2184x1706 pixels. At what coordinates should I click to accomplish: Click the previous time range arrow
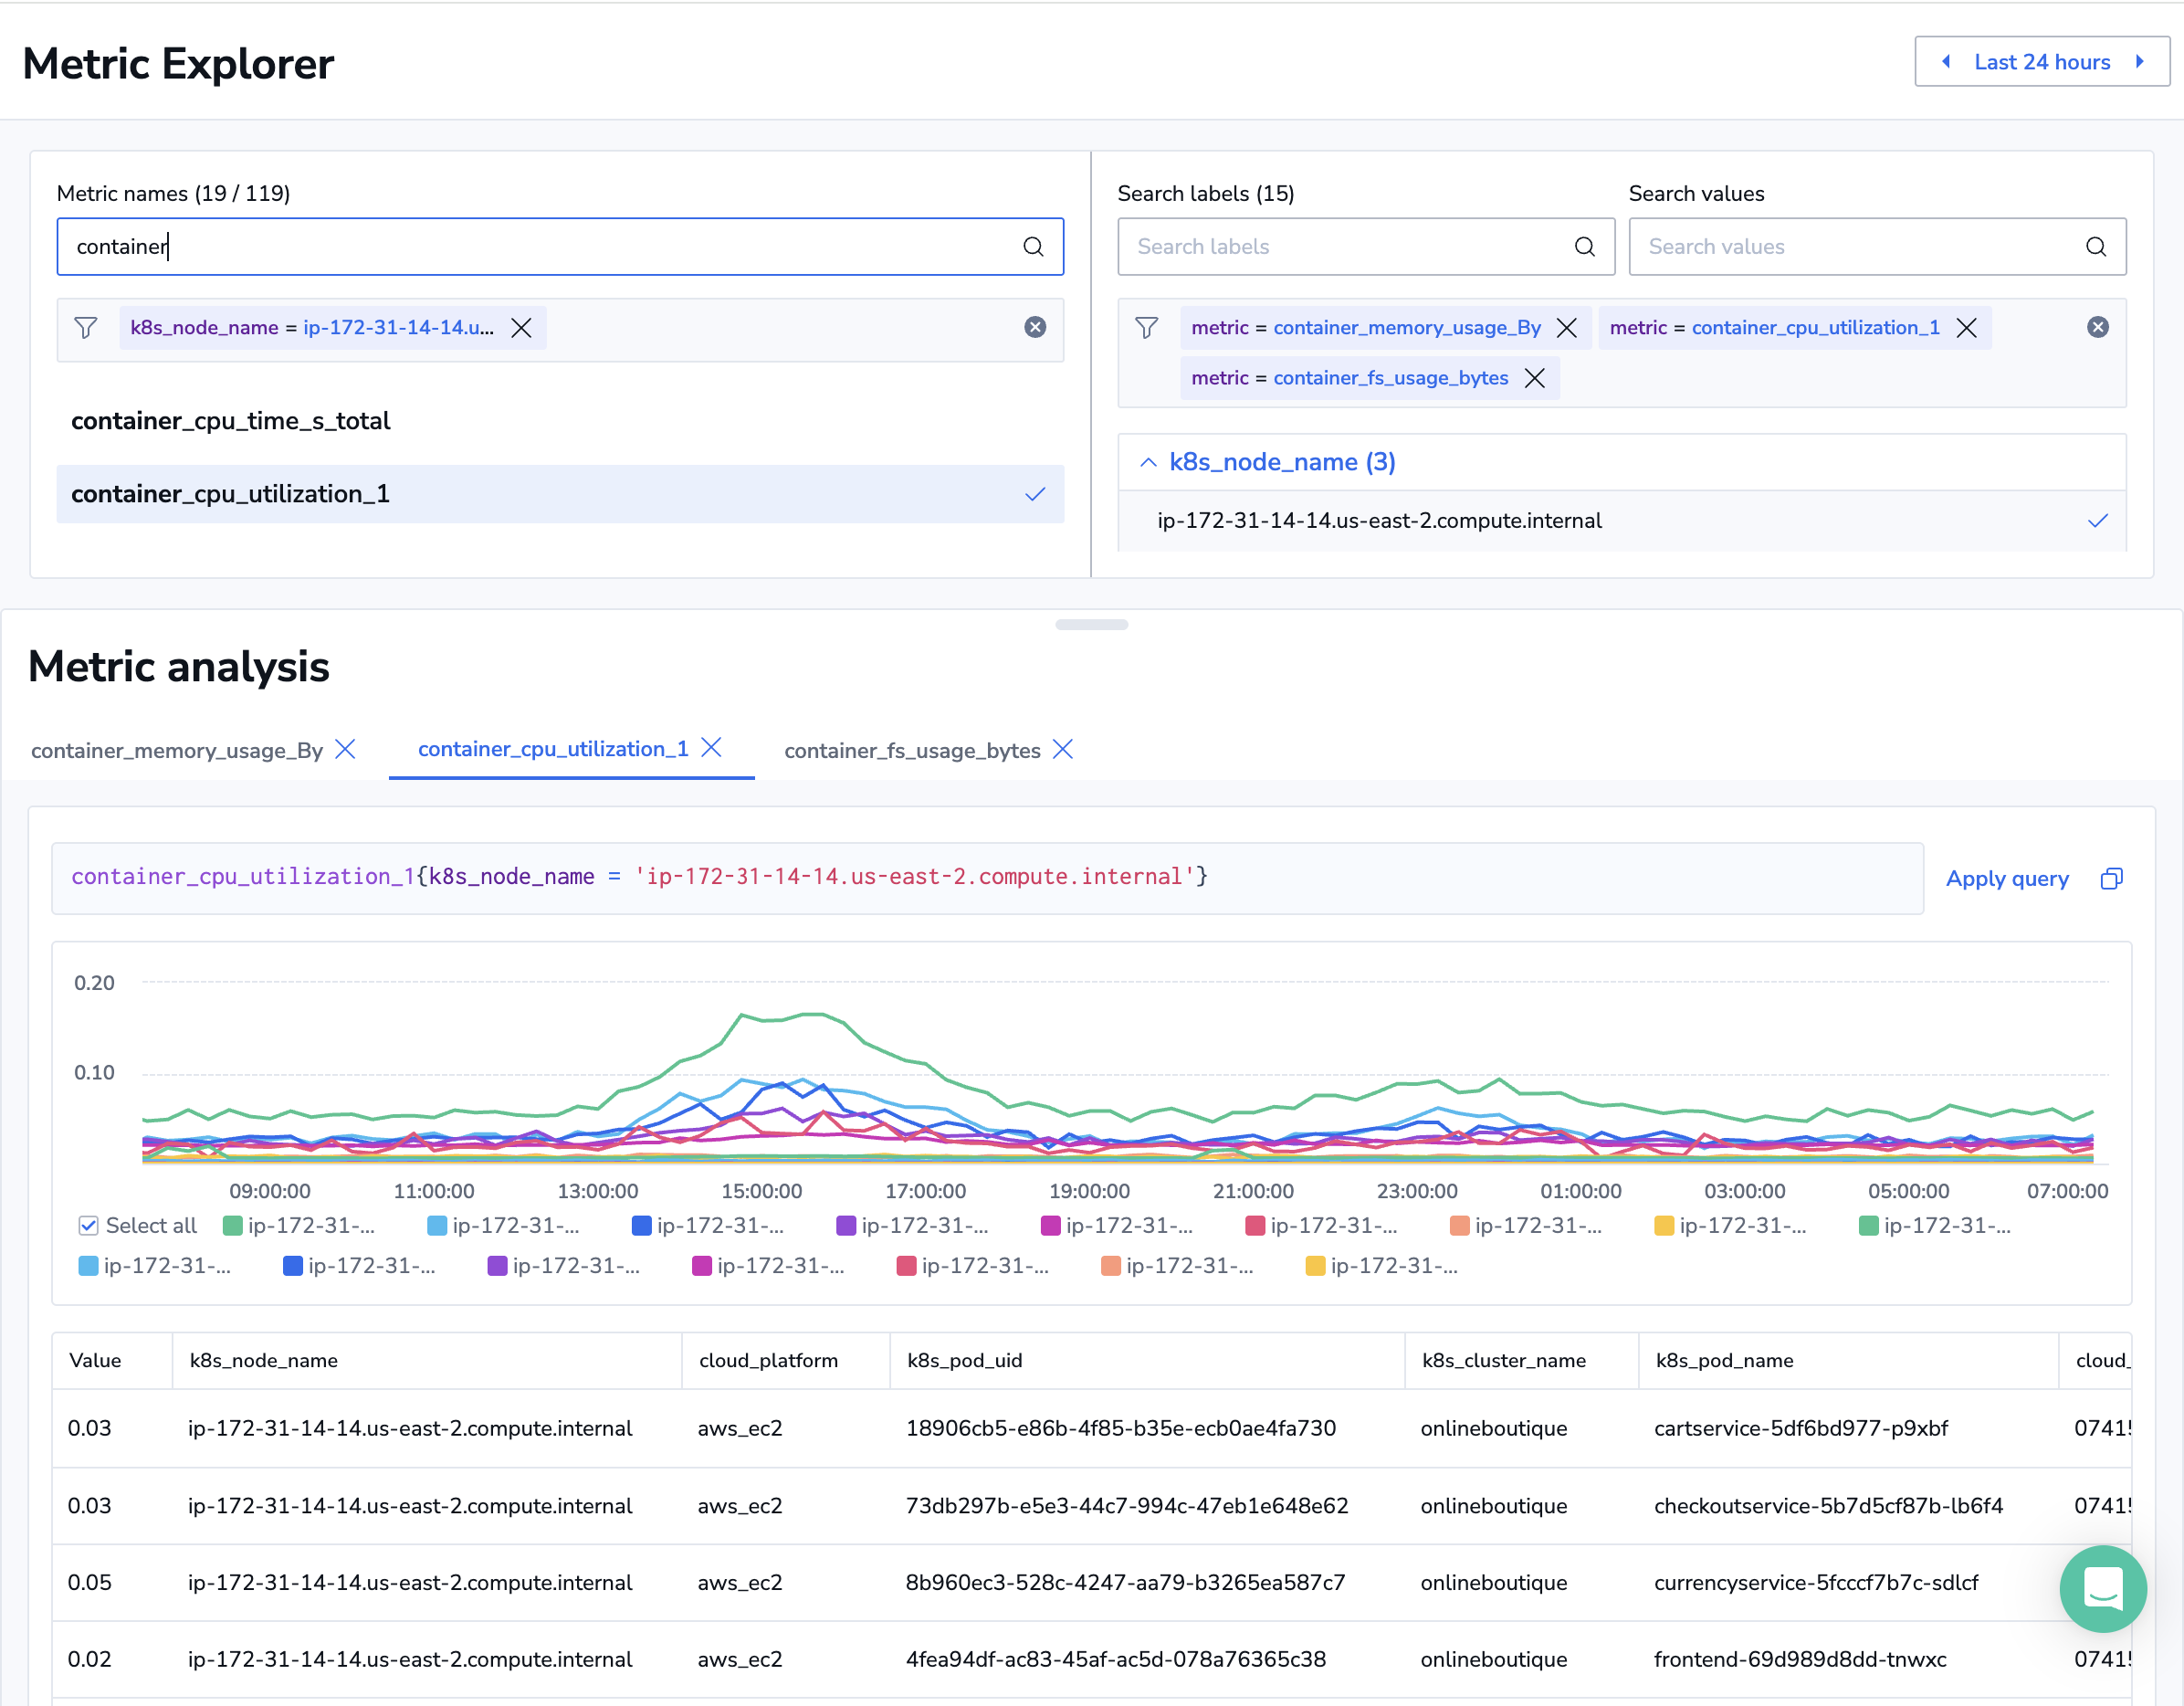click(1946, 62)
